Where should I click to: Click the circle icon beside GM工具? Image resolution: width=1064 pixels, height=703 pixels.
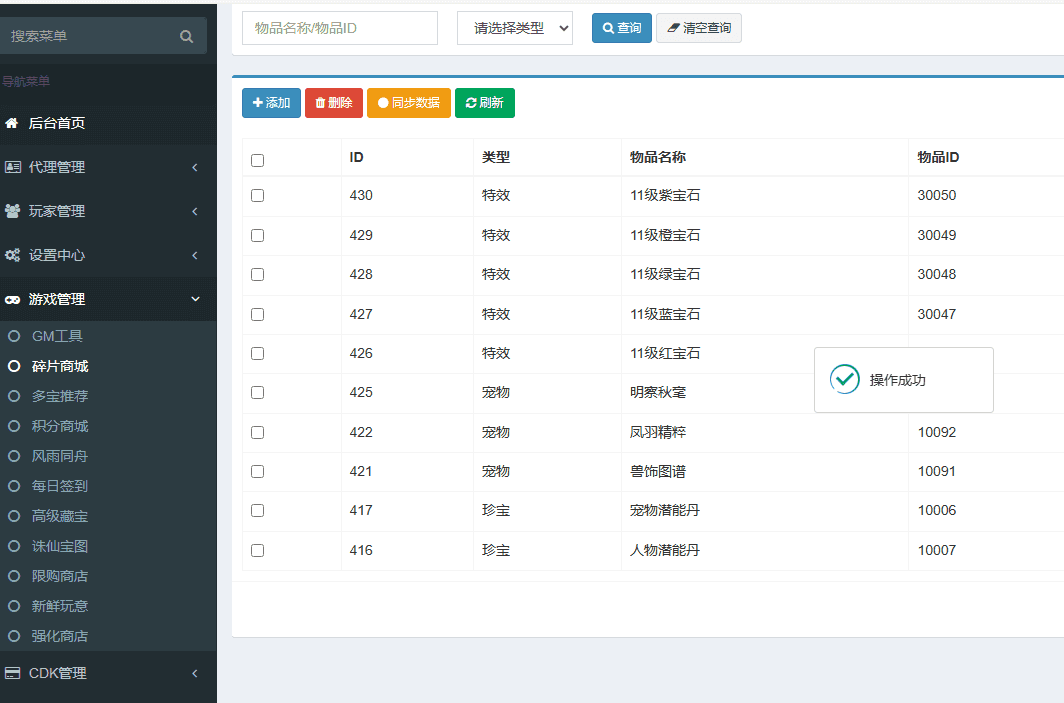pos(14,336)
